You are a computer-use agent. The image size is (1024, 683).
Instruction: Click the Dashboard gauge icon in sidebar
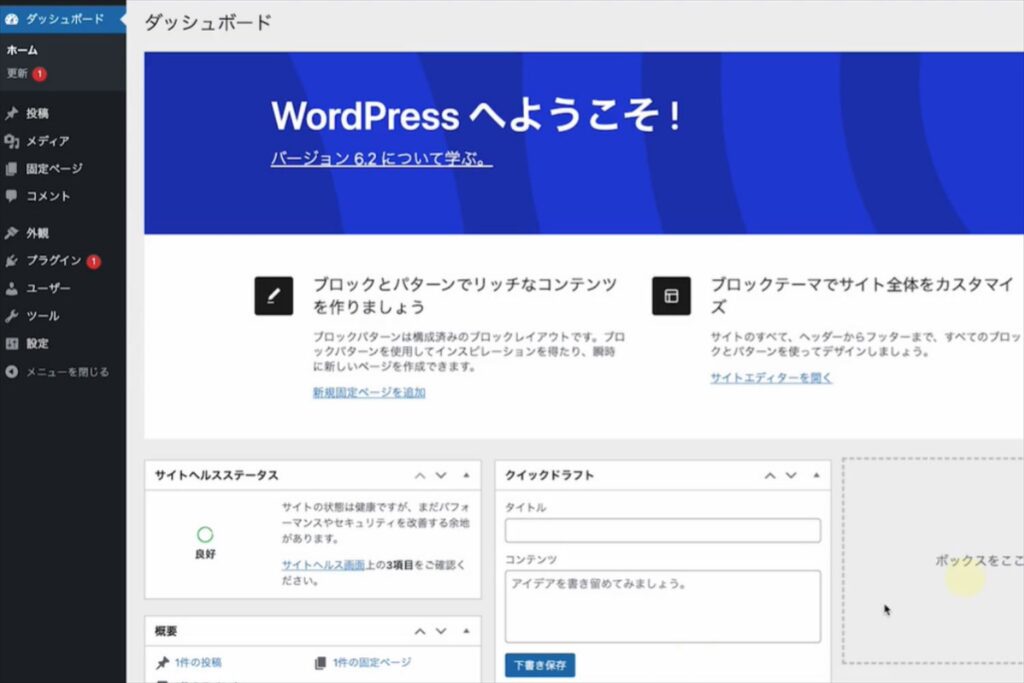[x=12, y=19]
